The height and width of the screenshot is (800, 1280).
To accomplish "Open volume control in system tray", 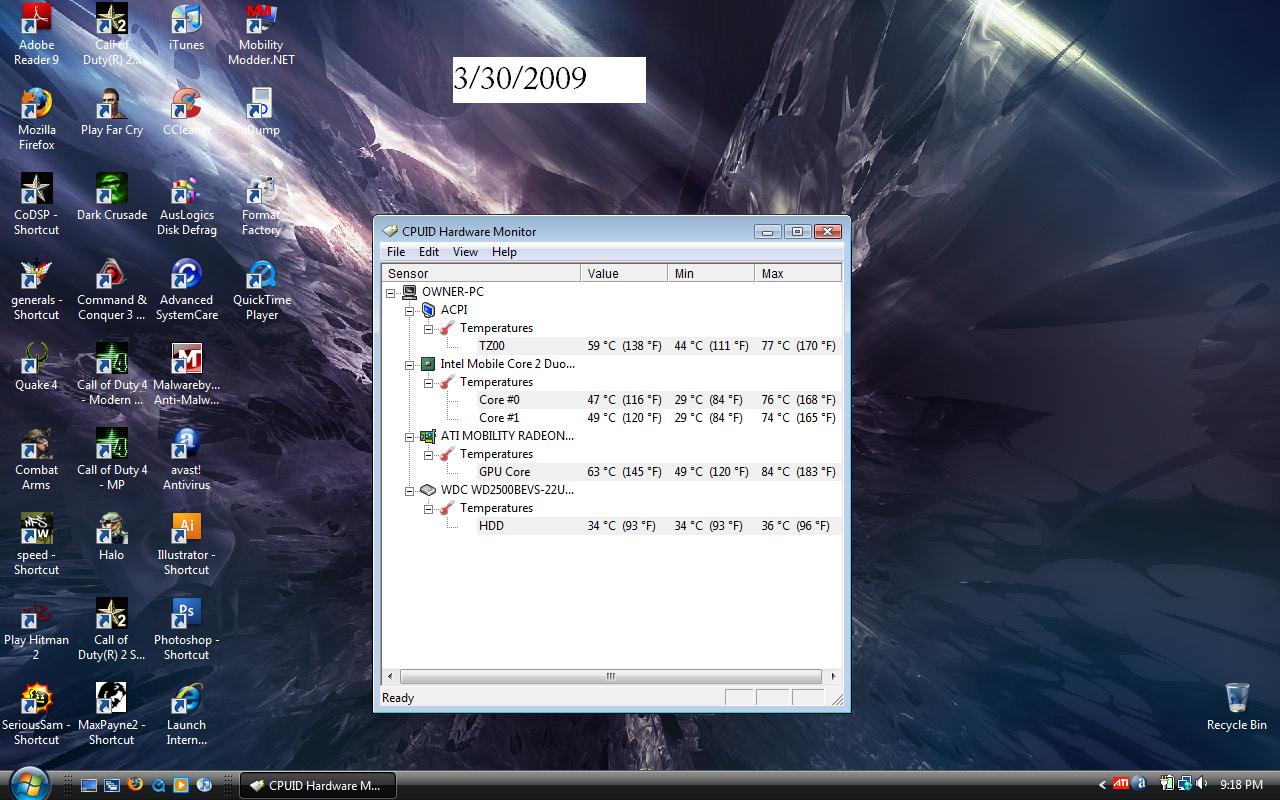I will pos(1201,785).
